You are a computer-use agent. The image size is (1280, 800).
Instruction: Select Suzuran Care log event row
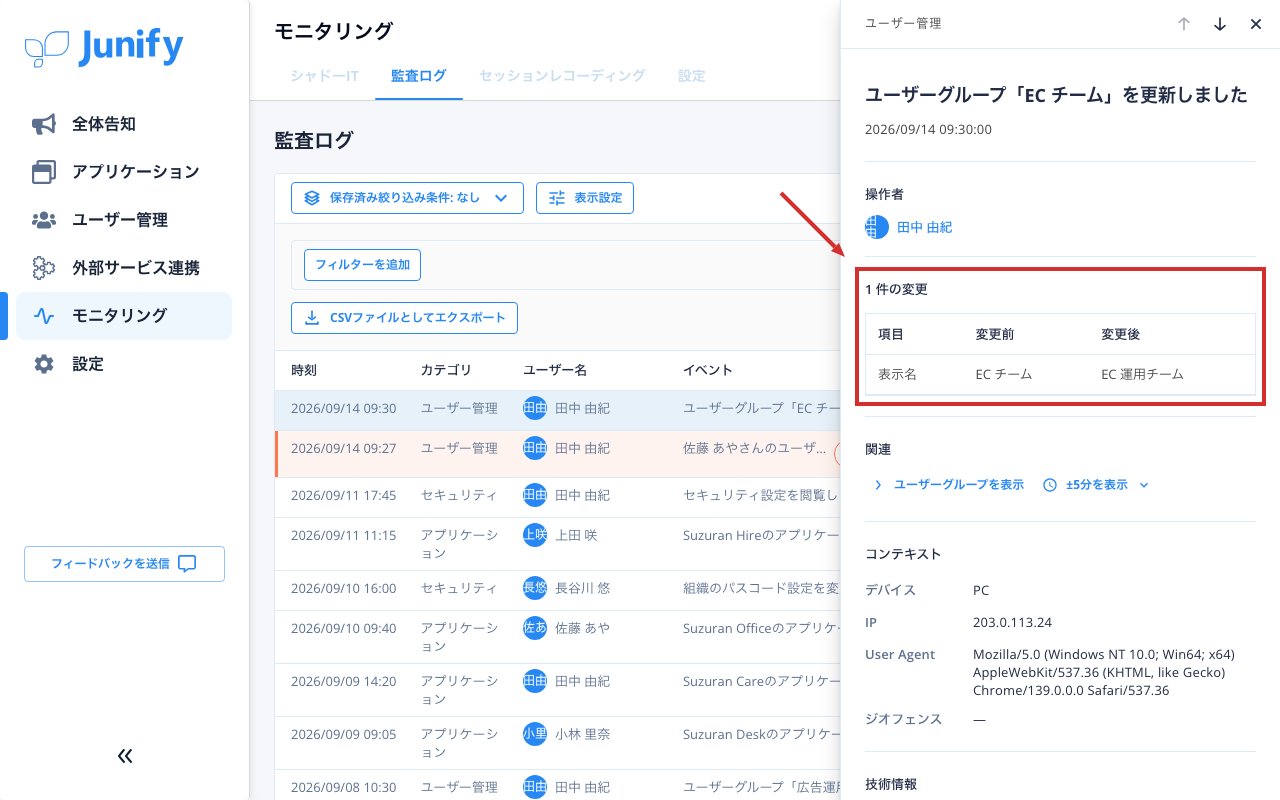(558, 690)
